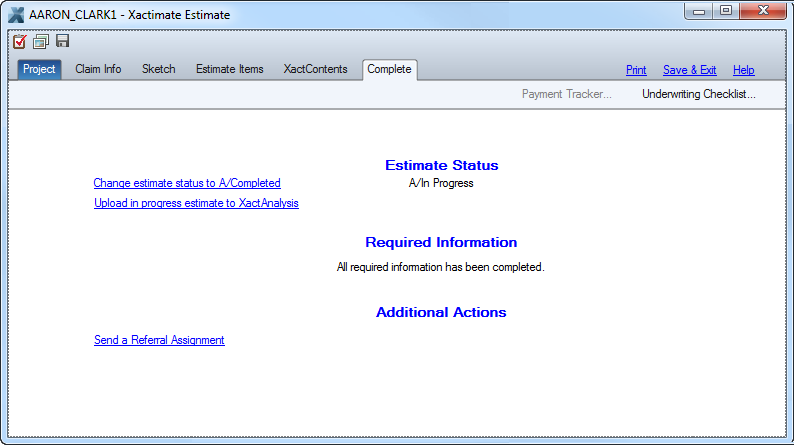Select the Complete tab
This screenshot has height=445, width=794.
click(389, 69)
